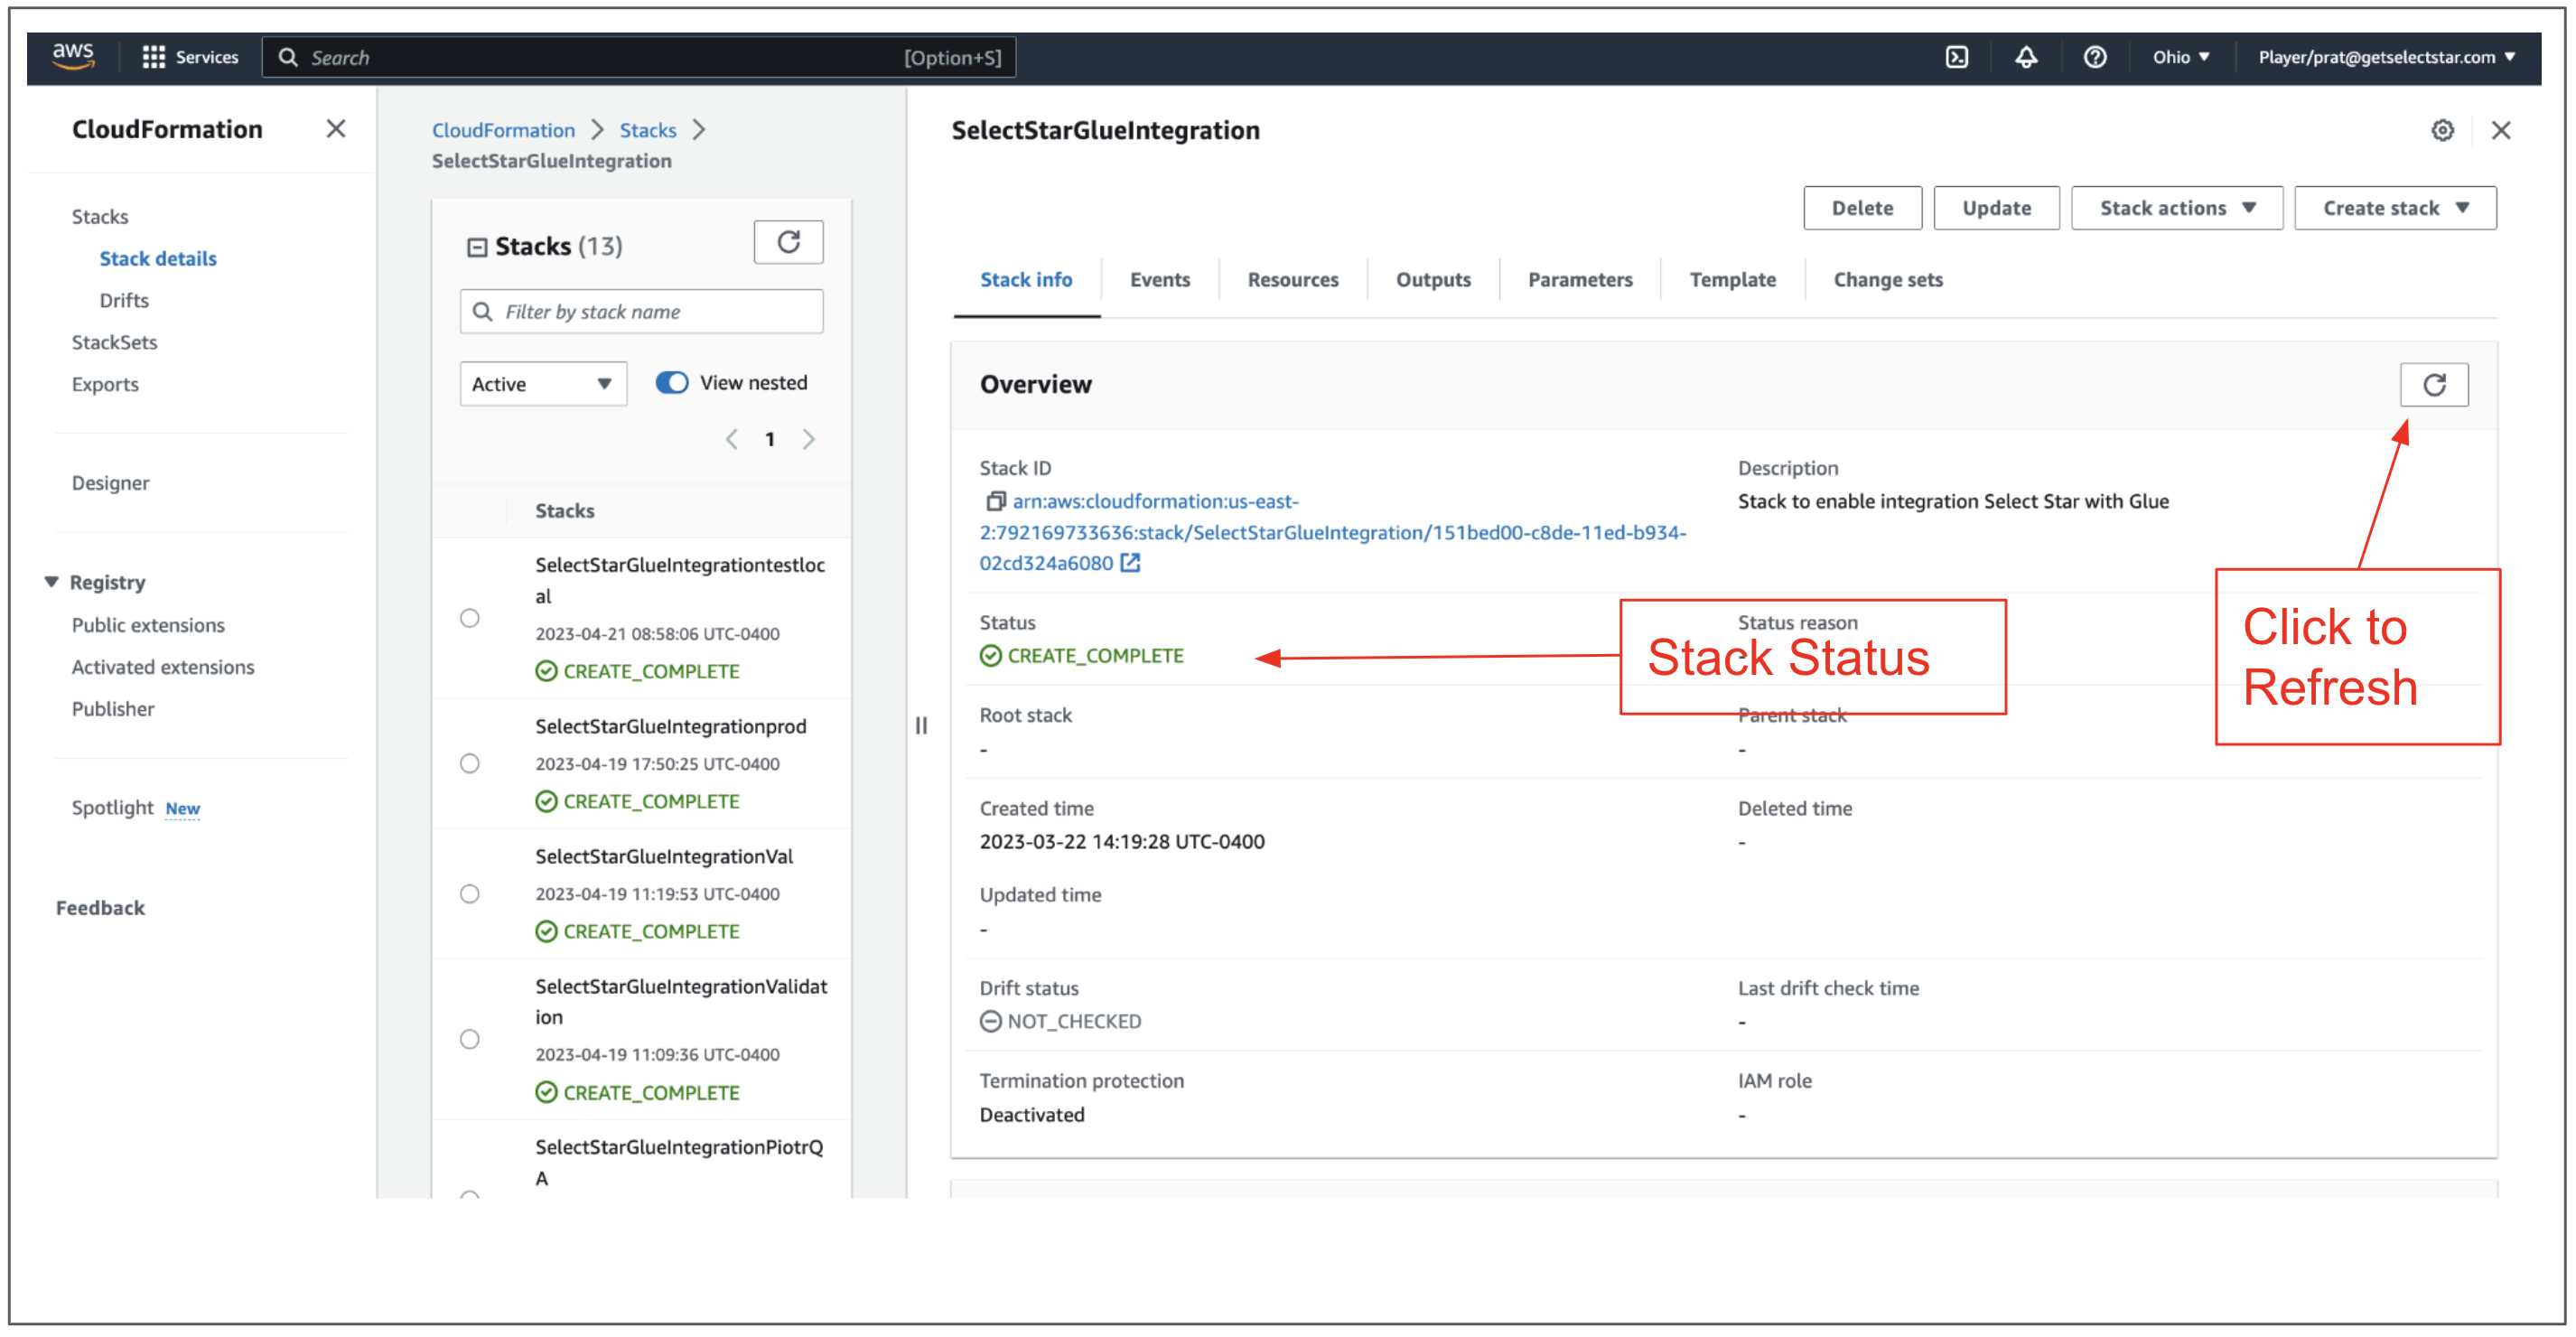Copy the Stack ID ARN

995,501
